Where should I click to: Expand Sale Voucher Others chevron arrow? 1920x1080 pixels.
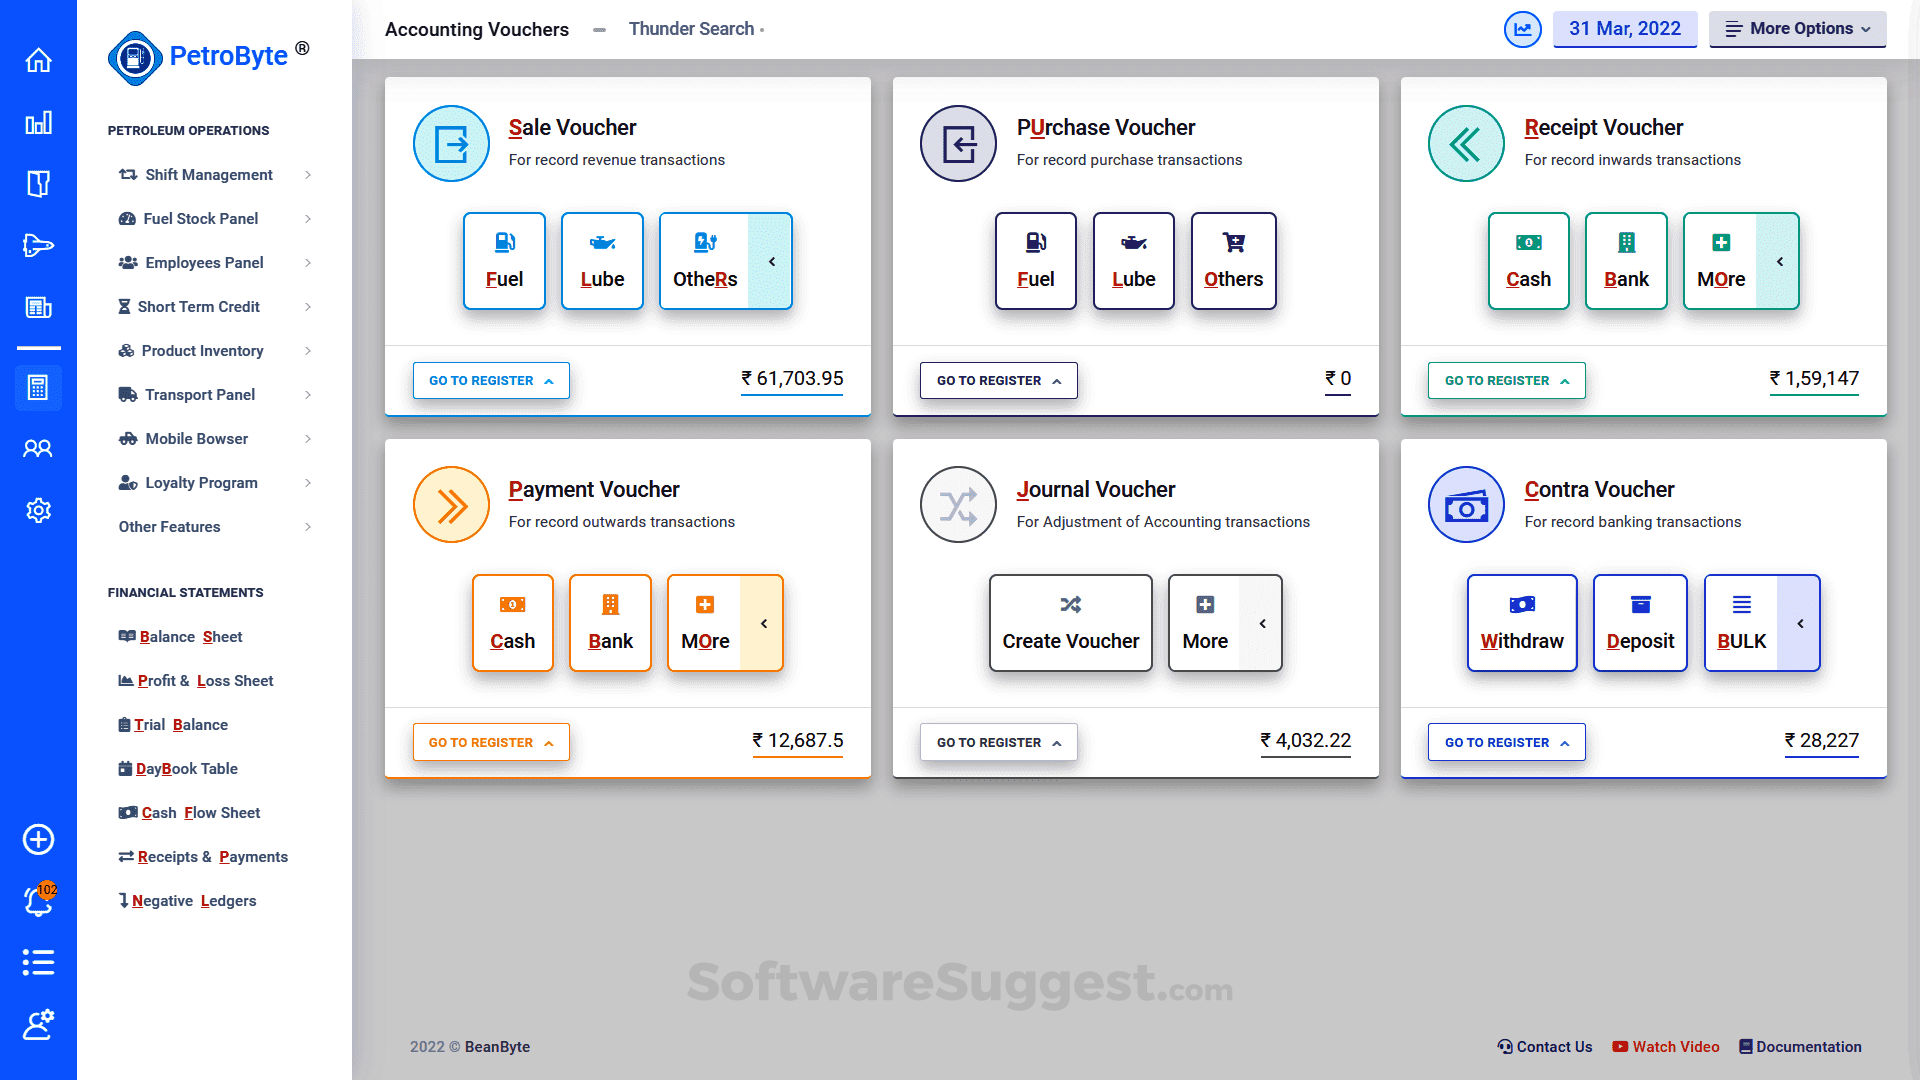pos(771,261)
